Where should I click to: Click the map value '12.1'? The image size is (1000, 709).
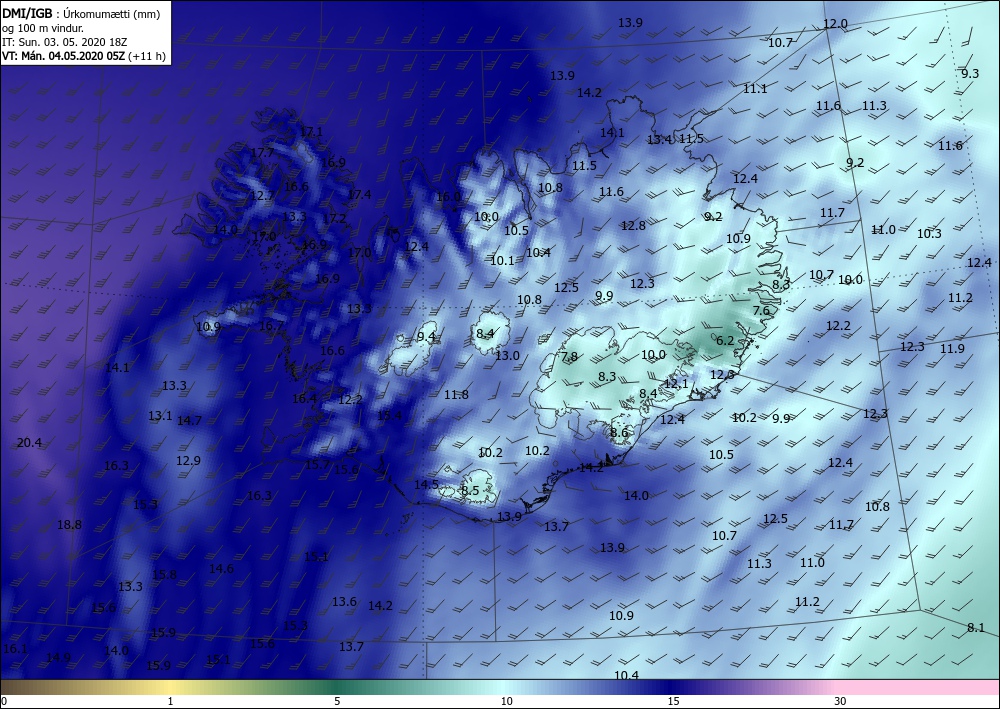coord(677,383)
